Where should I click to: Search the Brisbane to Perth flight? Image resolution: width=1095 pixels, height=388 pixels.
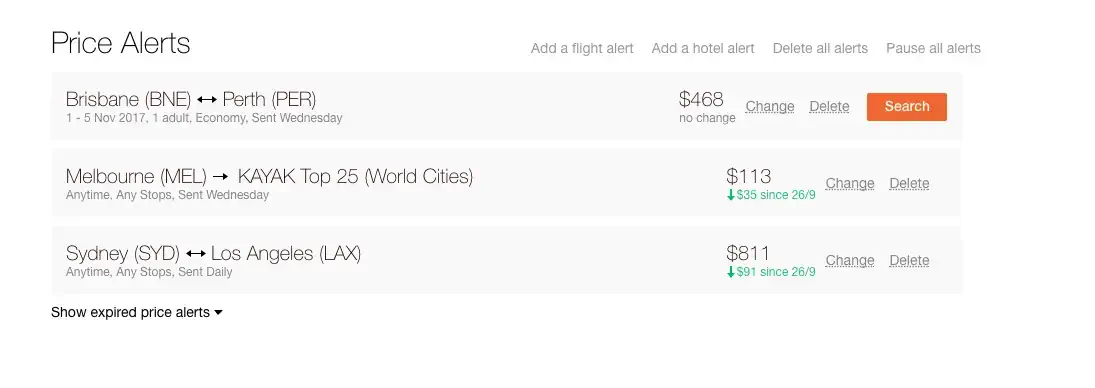[x=906, y=107]
